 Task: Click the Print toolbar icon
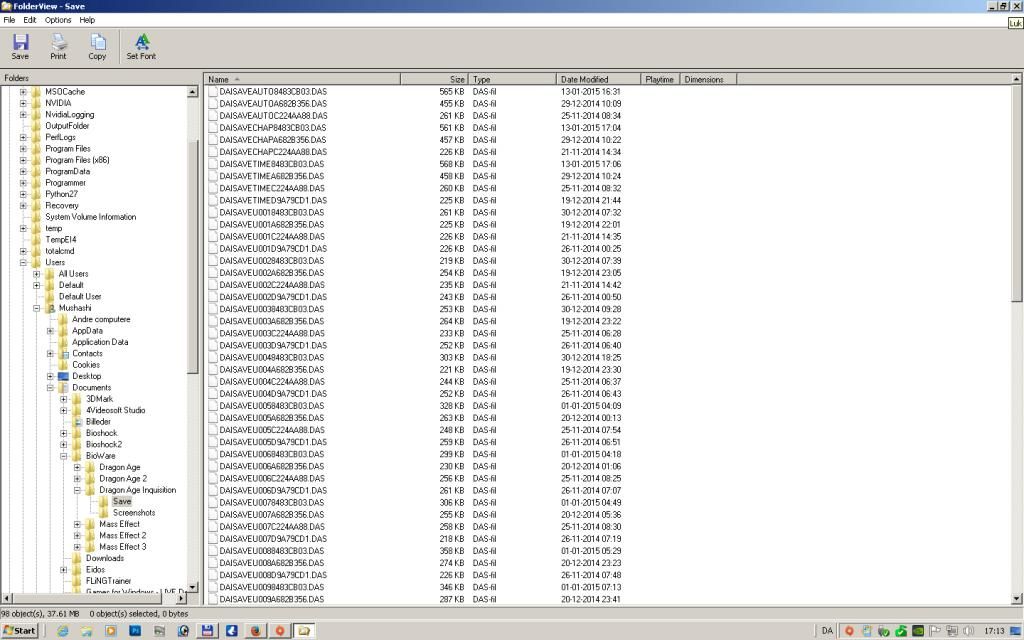coord(59,46)
